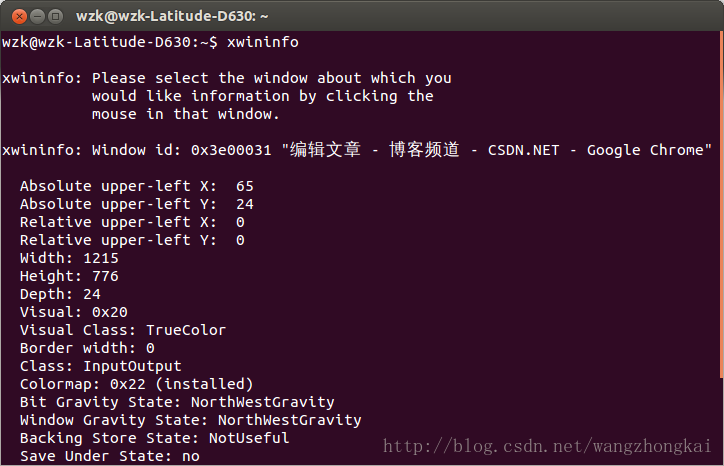
Task: Click the xwininfo command at the prompt
Action: [x=263, y=42]
